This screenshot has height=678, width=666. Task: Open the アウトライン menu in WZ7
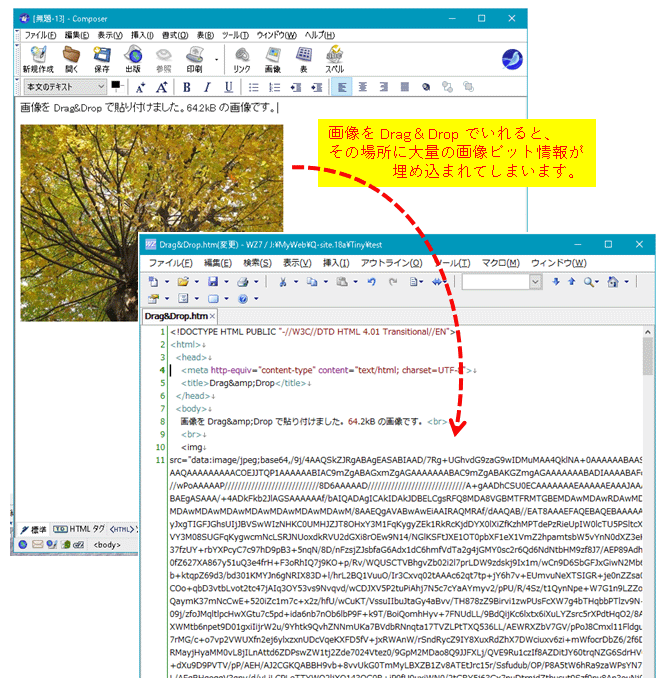pos(391,263)
